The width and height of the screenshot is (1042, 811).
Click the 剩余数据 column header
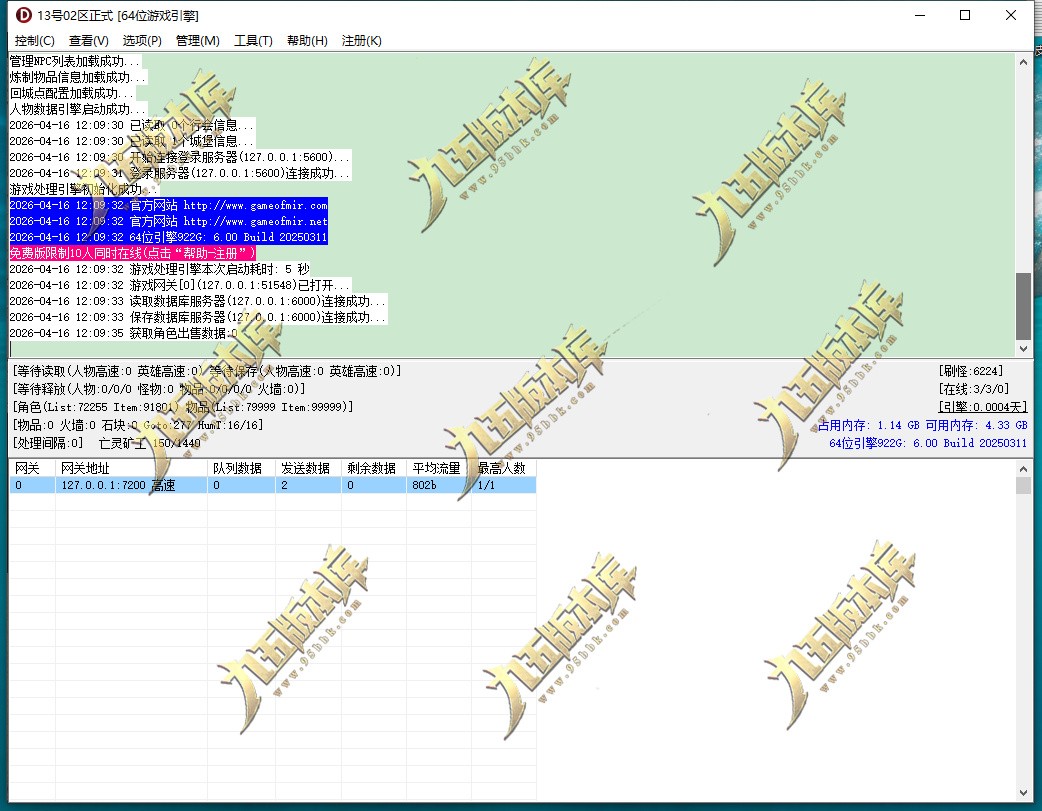[373, 468]
